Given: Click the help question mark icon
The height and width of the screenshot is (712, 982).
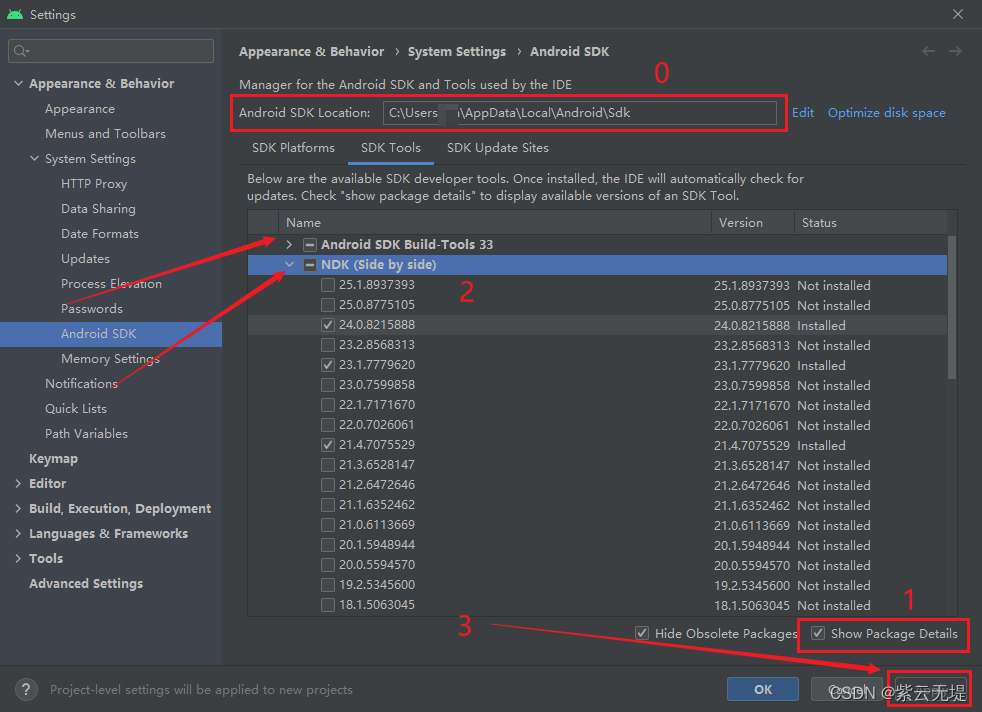Looking at the screenshot, I should [x=26, y=689].
